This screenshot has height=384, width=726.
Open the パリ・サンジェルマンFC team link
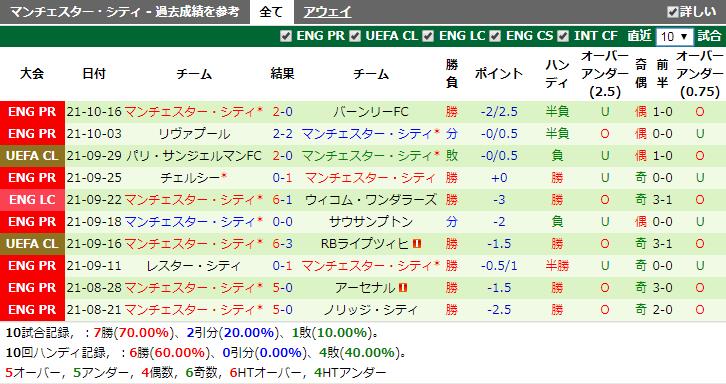[194, 156]
